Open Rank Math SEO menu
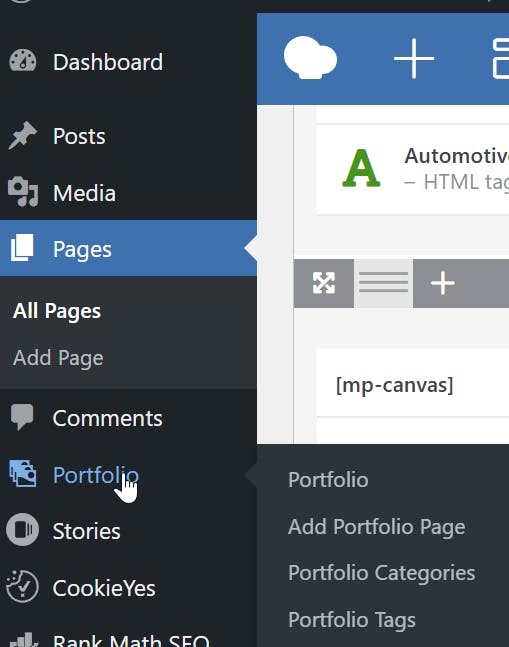The width and height of the screenshot is (509, 647). pyautogui.click(x=131, y=641)
